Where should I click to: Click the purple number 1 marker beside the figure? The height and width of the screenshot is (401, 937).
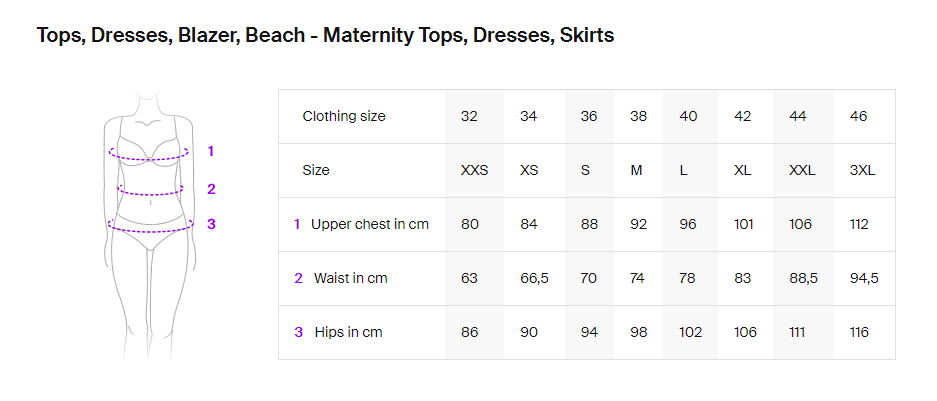pos(210,151)
